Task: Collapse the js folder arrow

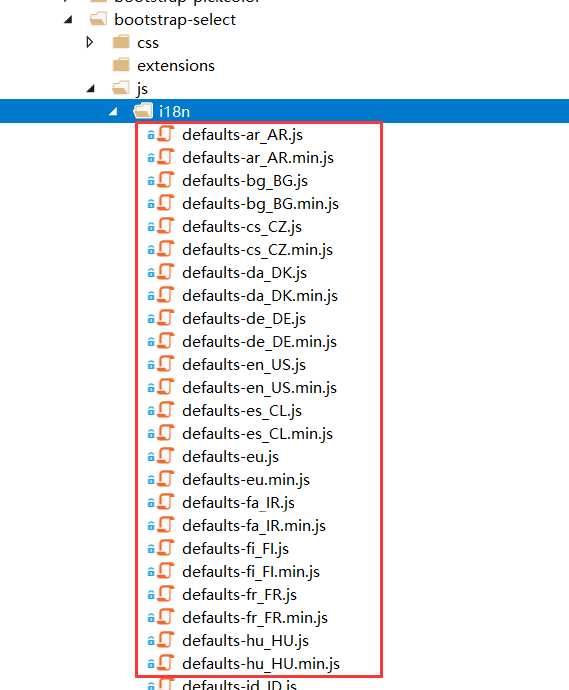Action: coord(91,89)
